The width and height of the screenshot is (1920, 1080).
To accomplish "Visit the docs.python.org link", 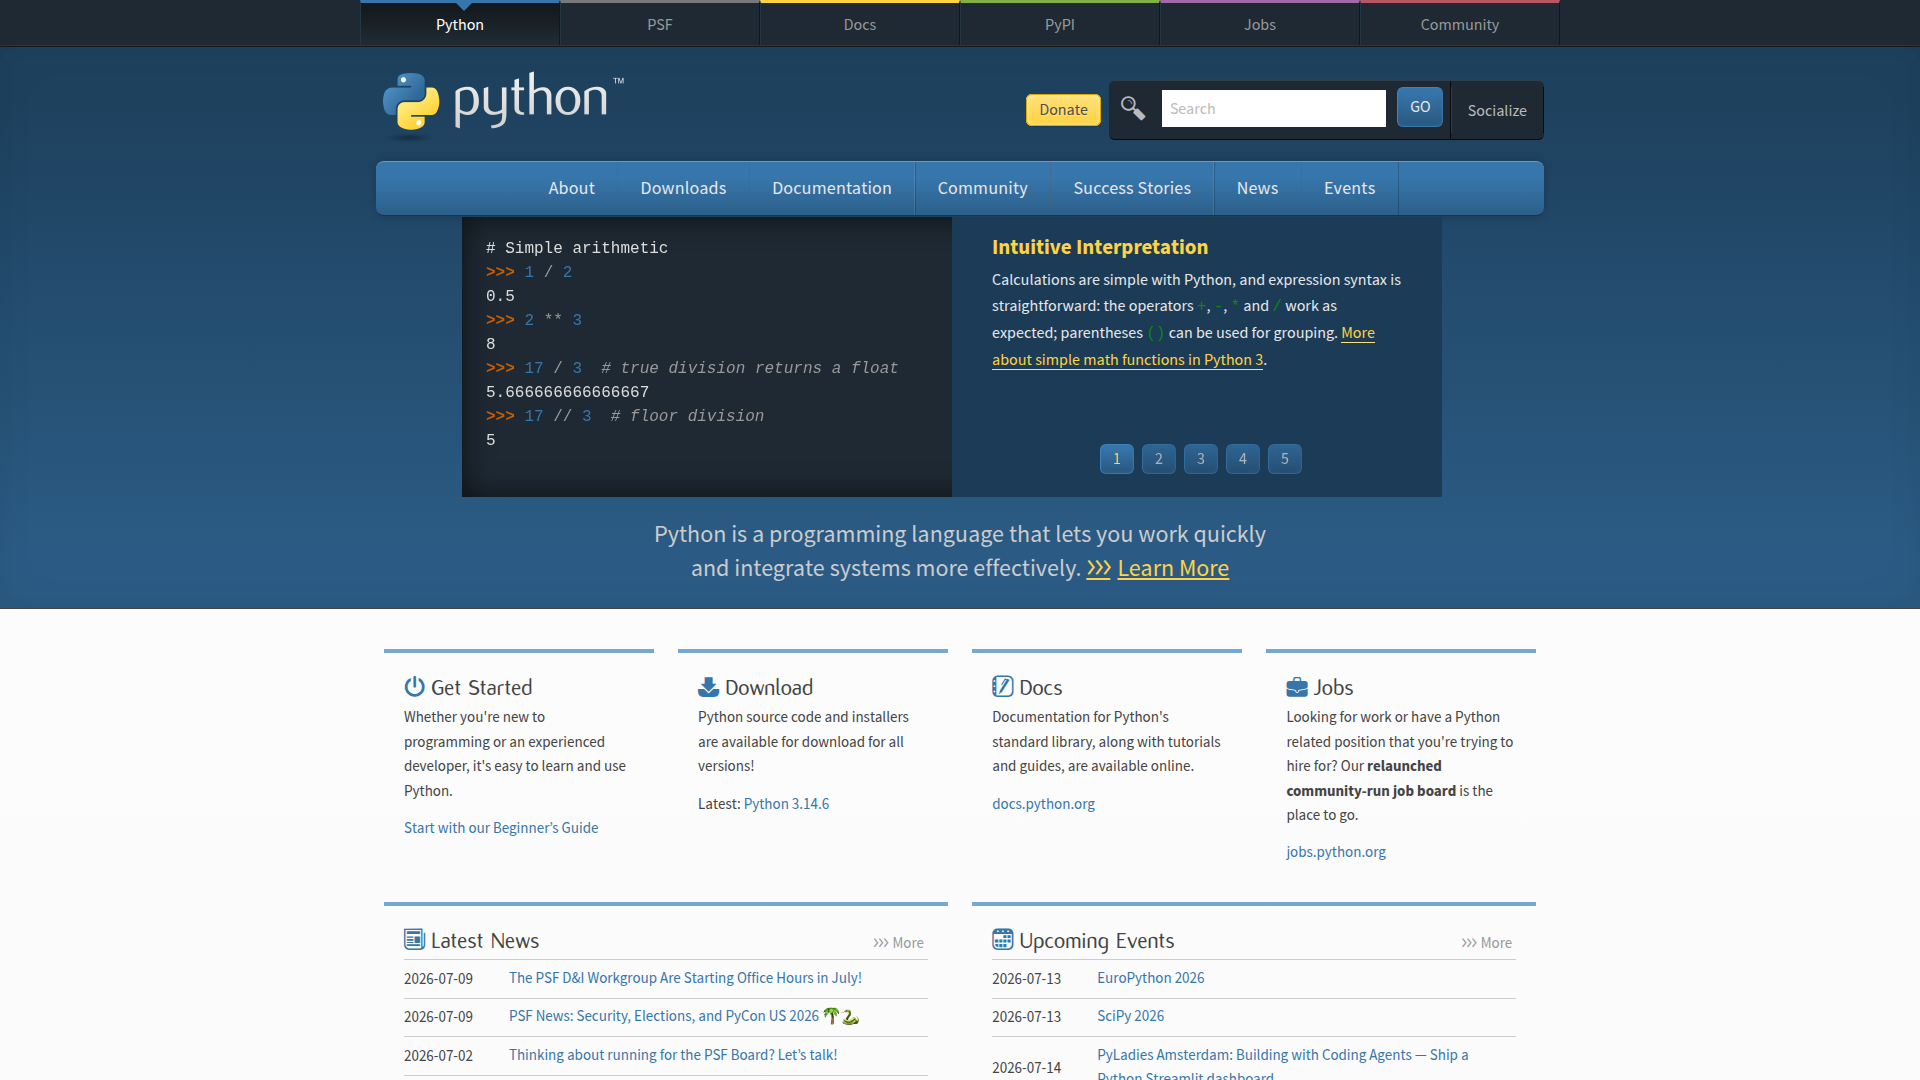I will click(x=1043, y=804).
